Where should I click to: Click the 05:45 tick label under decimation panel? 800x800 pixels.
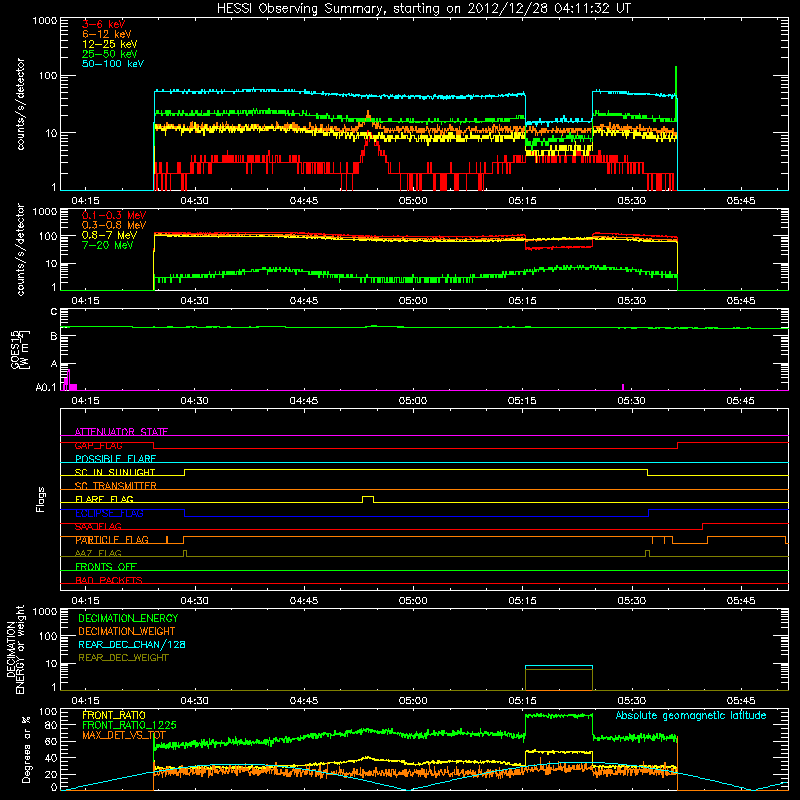741,700
